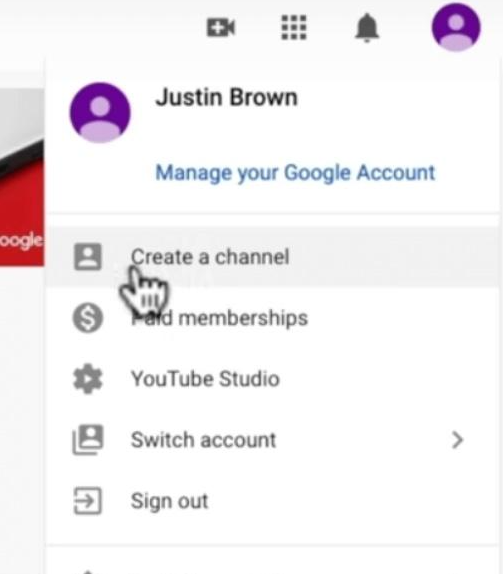
Task: Open YouTube Studio menu entry
Action: point(272,379)
